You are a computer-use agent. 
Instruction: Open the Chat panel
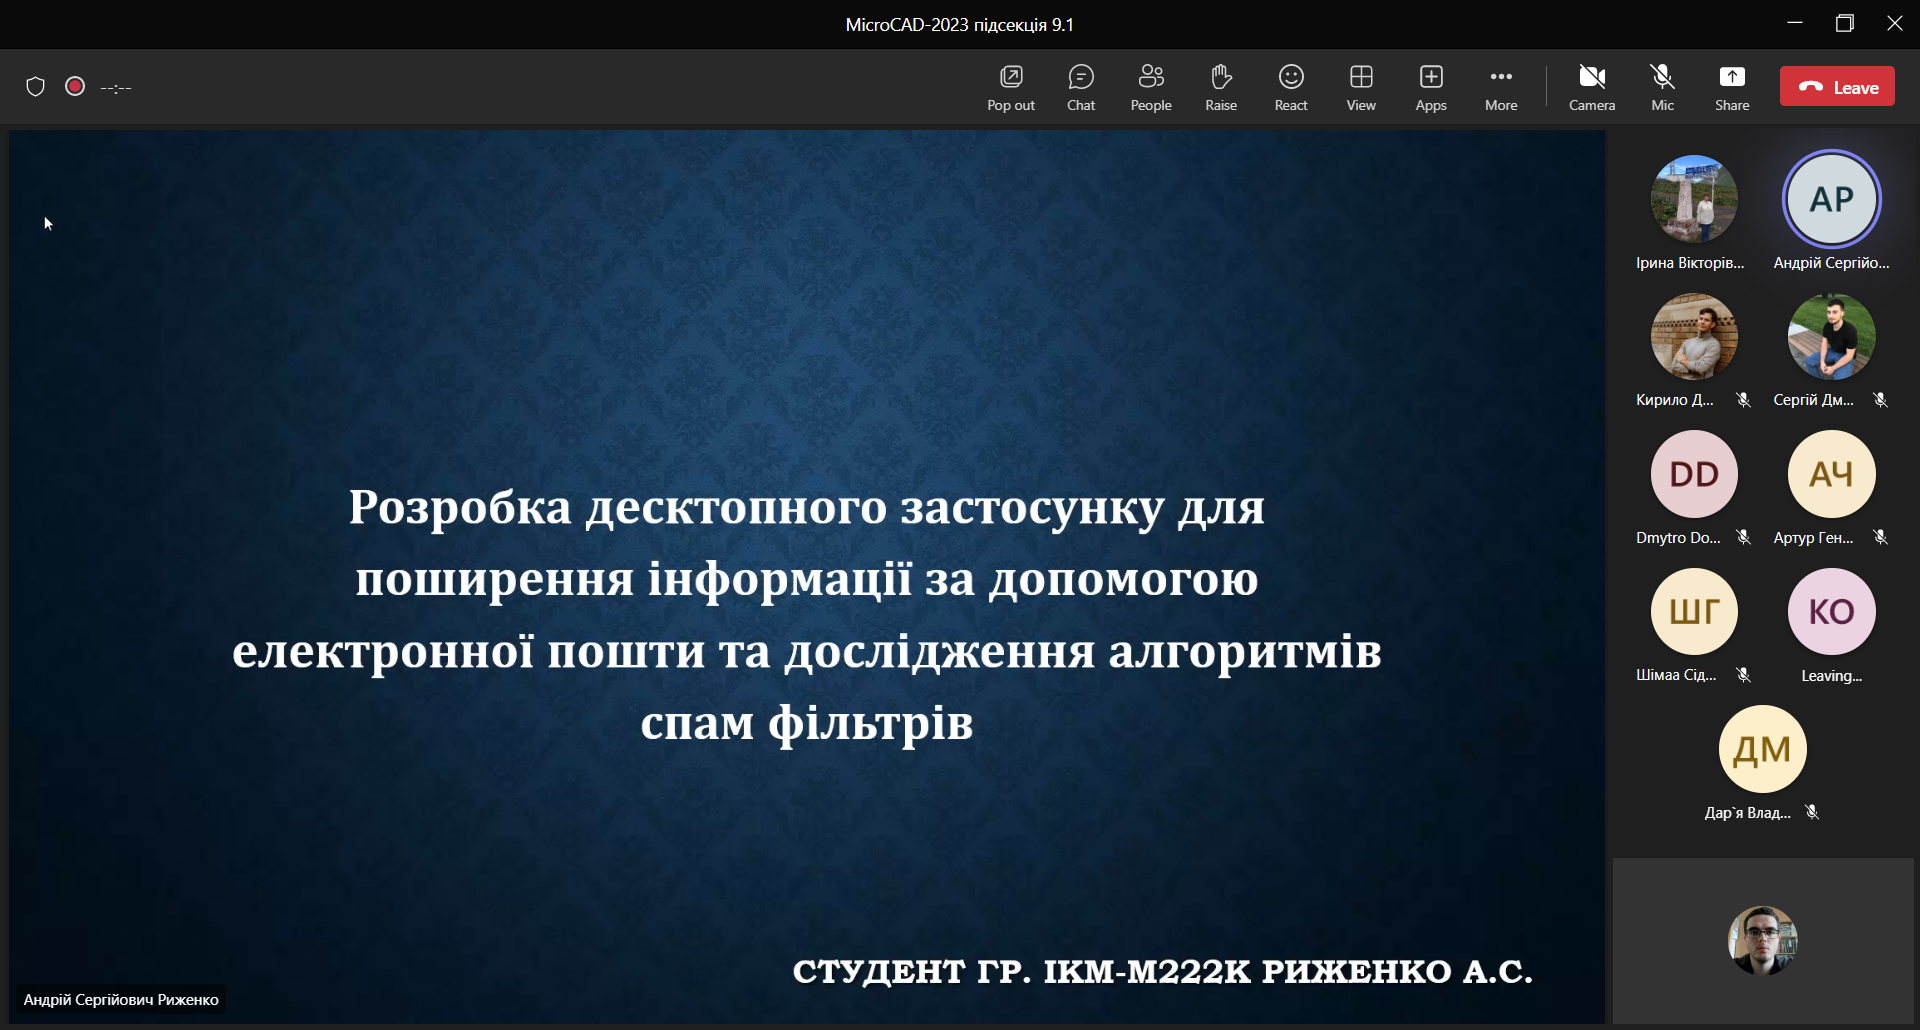click(x=1080, y=87)
